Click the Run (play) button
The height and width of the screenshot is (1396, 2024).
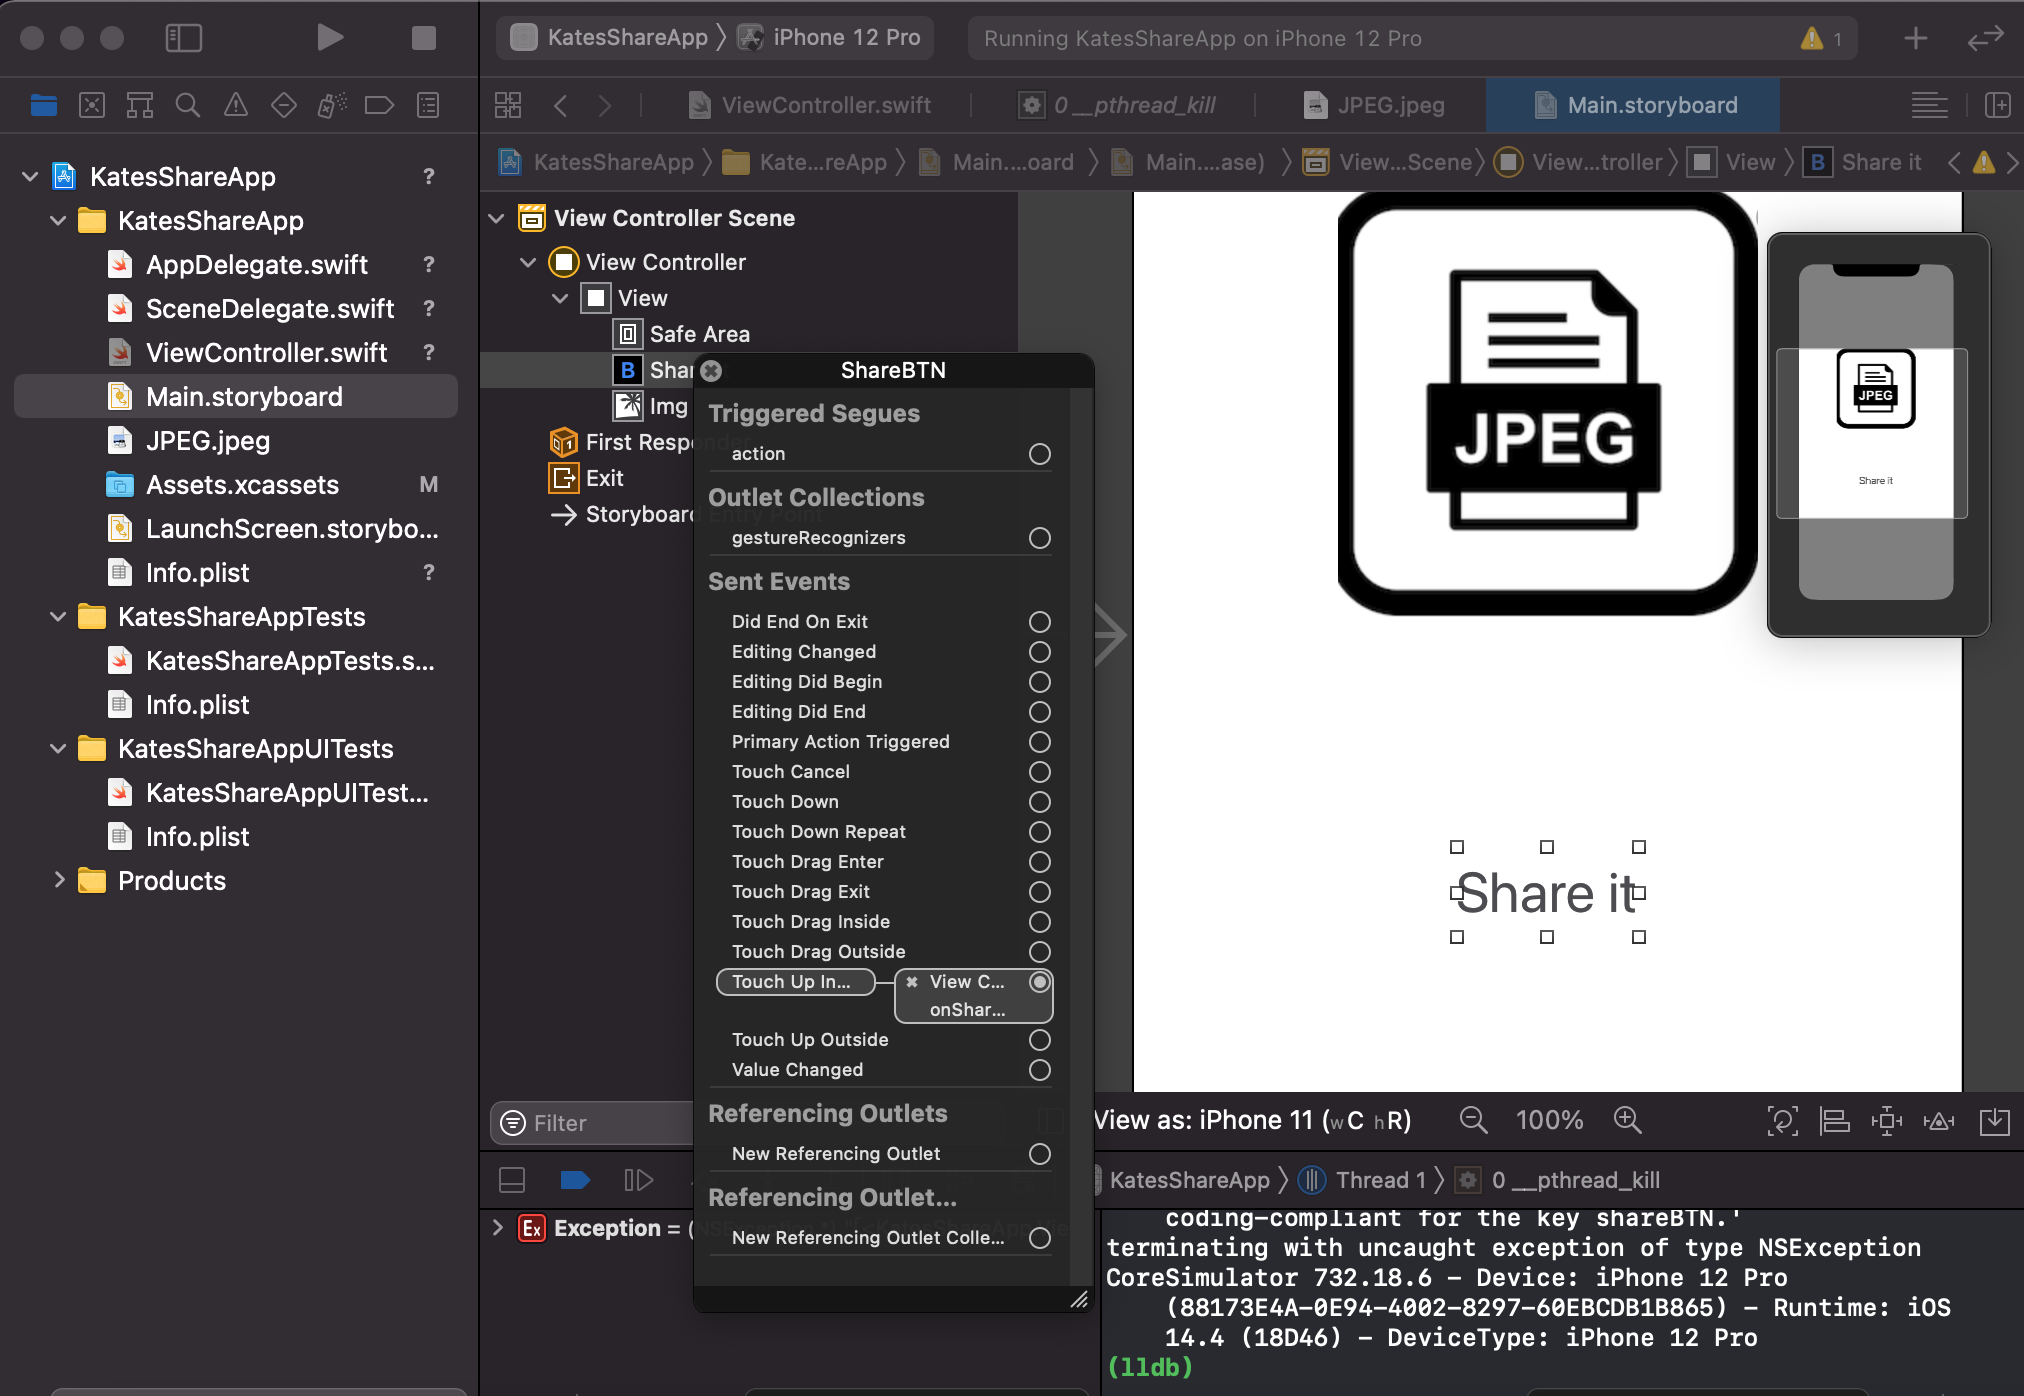(329, 38)
